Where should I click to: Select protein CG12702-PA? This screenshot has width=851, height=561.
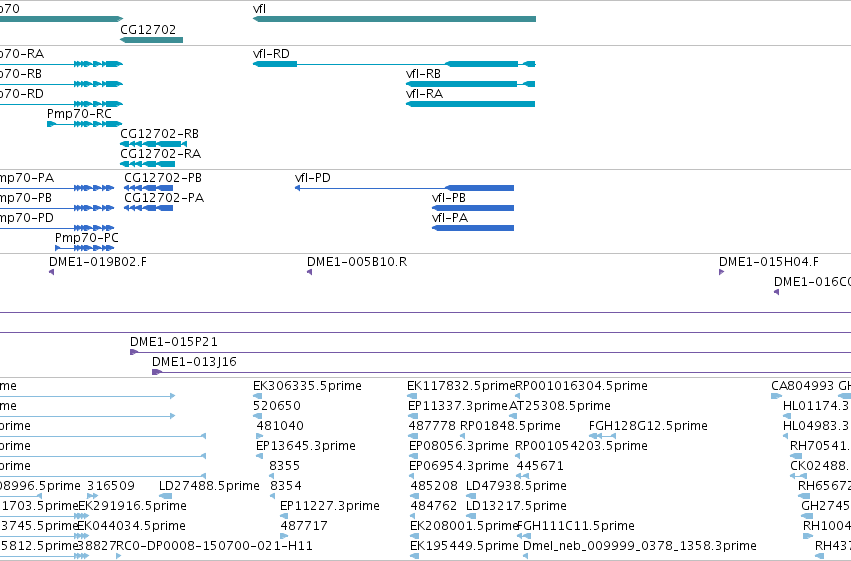[x=164, y=198]
